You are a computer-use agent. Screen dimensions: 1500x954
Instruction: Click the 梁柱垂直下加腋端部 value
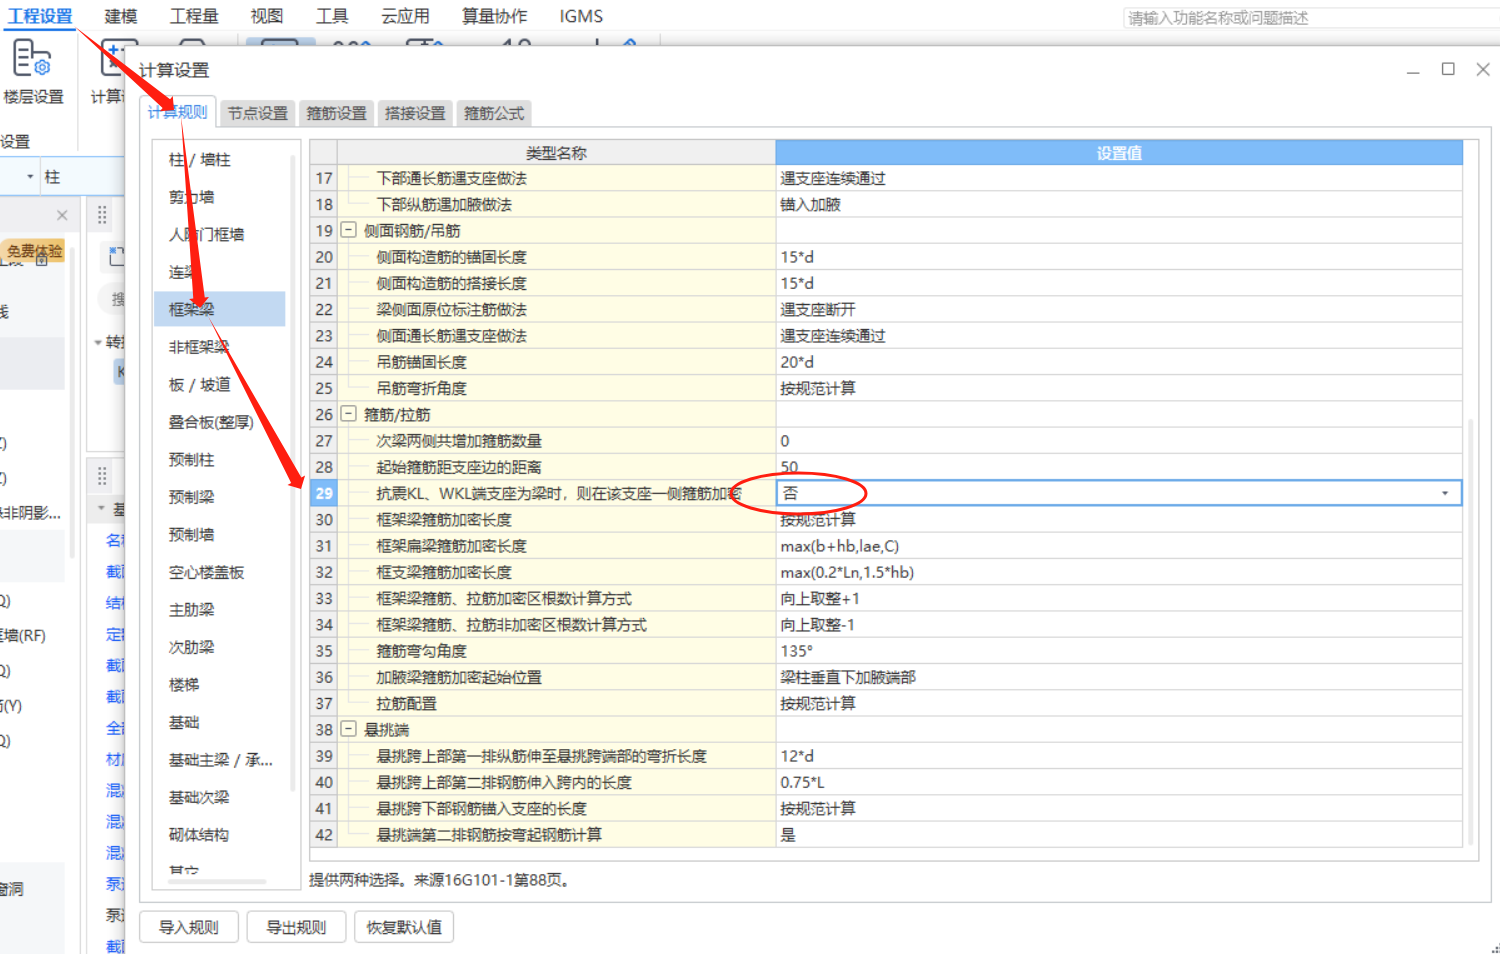point(848,677)
